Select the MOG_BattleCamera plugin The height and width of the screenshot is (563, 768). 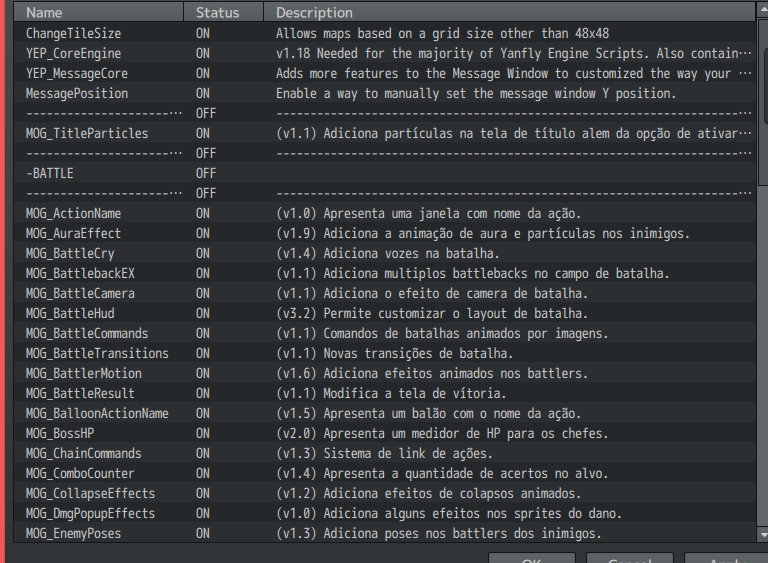[384, 294]
